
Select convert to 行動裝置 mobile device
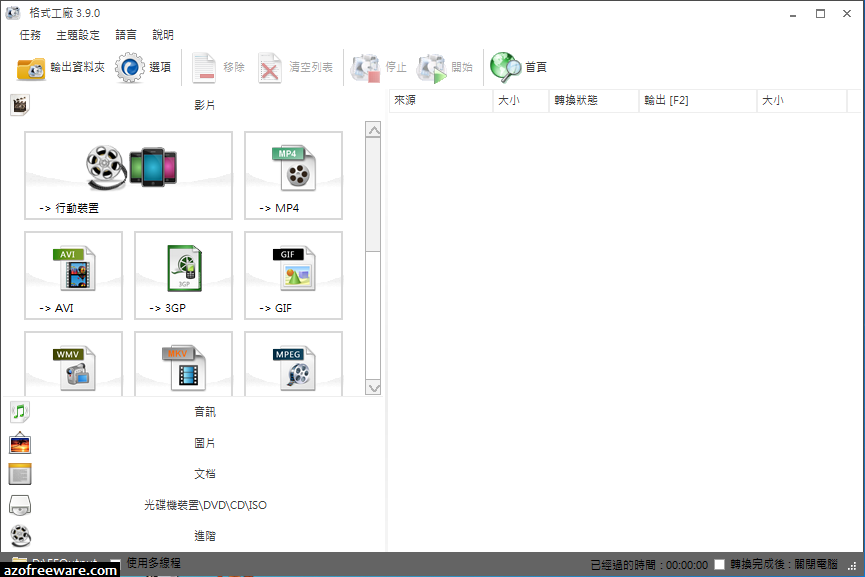[129, 175]
